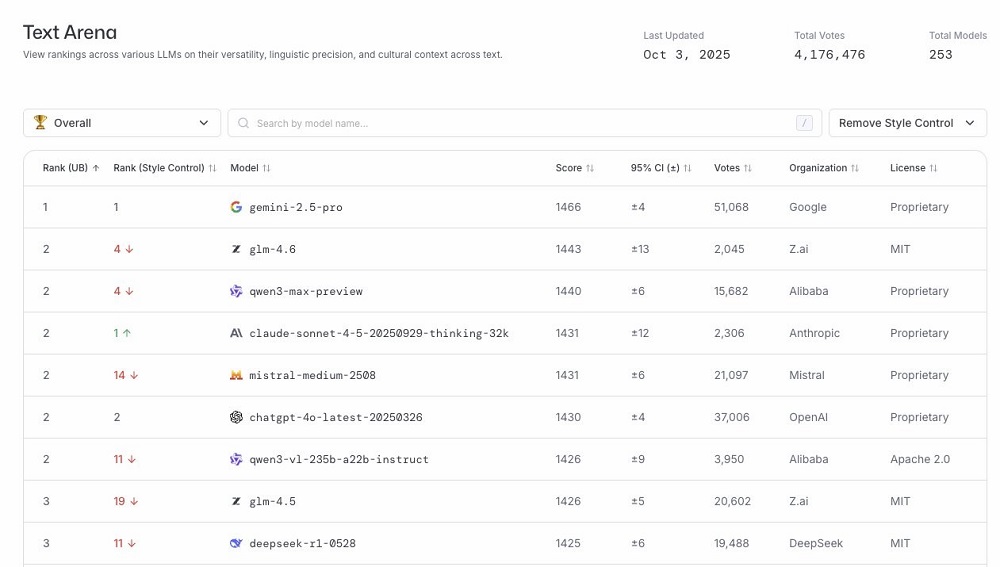Expand the Remove Style Control dropdown
This screenshot has height=567, width=1000.
click(x=907, y=123)
